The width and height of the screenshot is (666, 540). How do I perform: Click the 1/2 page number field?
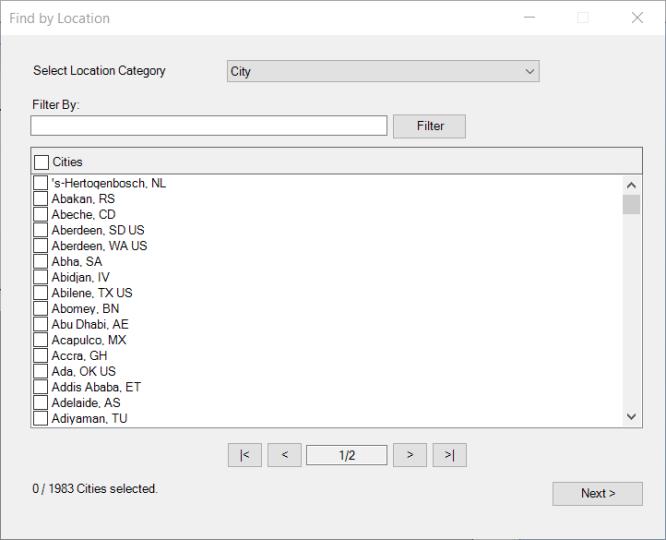346,455
